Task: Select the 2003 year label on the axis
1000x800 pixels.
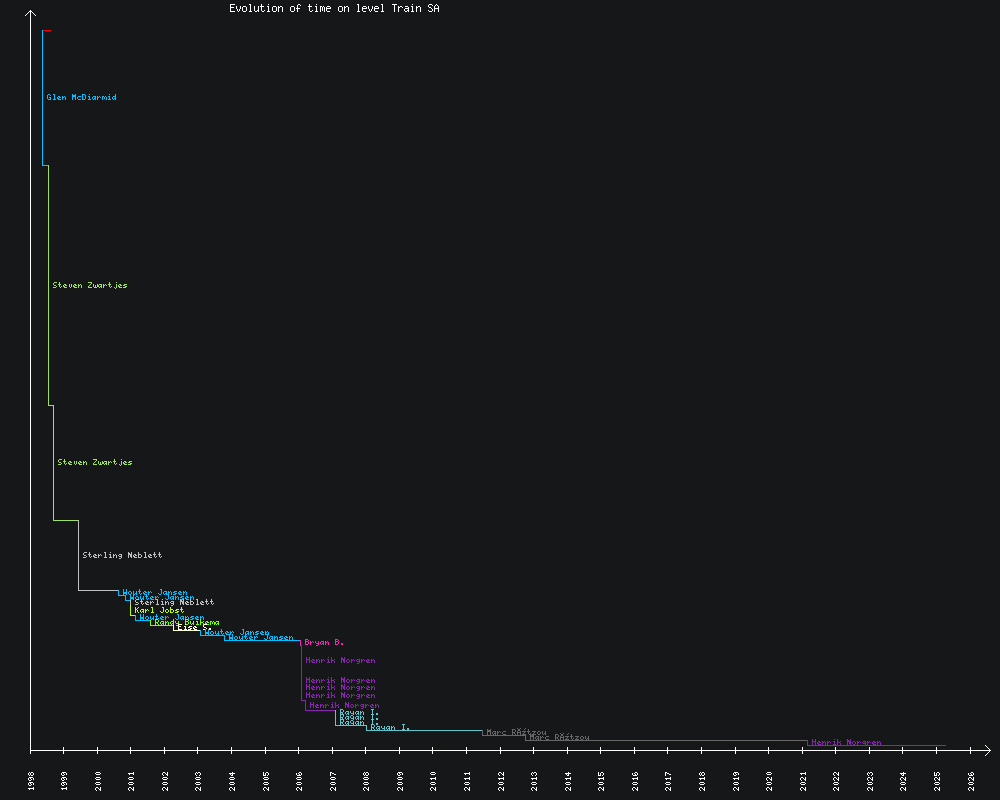Action: pos(199,780)
